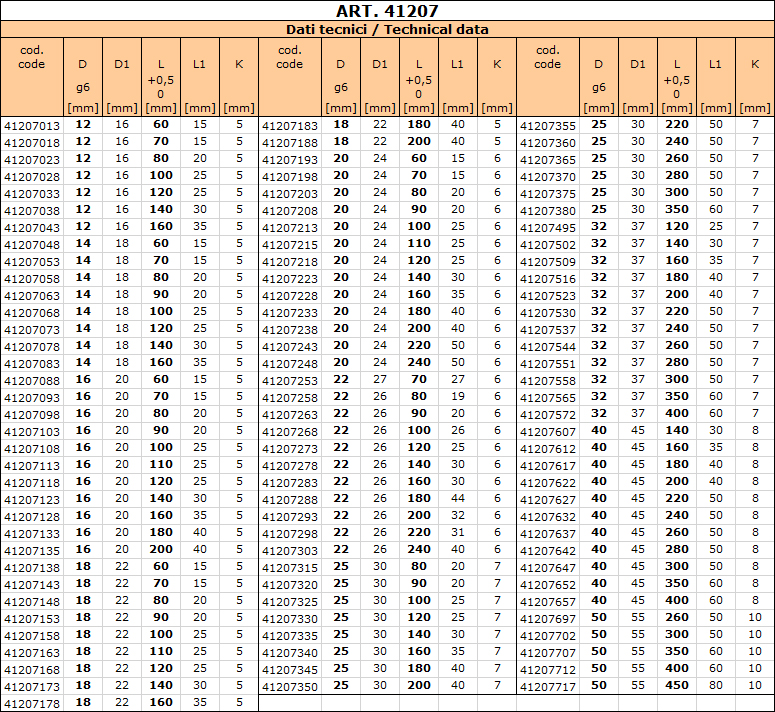775x712 pixels.
Task: Select code cell 41207712
Action: (548, 670)
